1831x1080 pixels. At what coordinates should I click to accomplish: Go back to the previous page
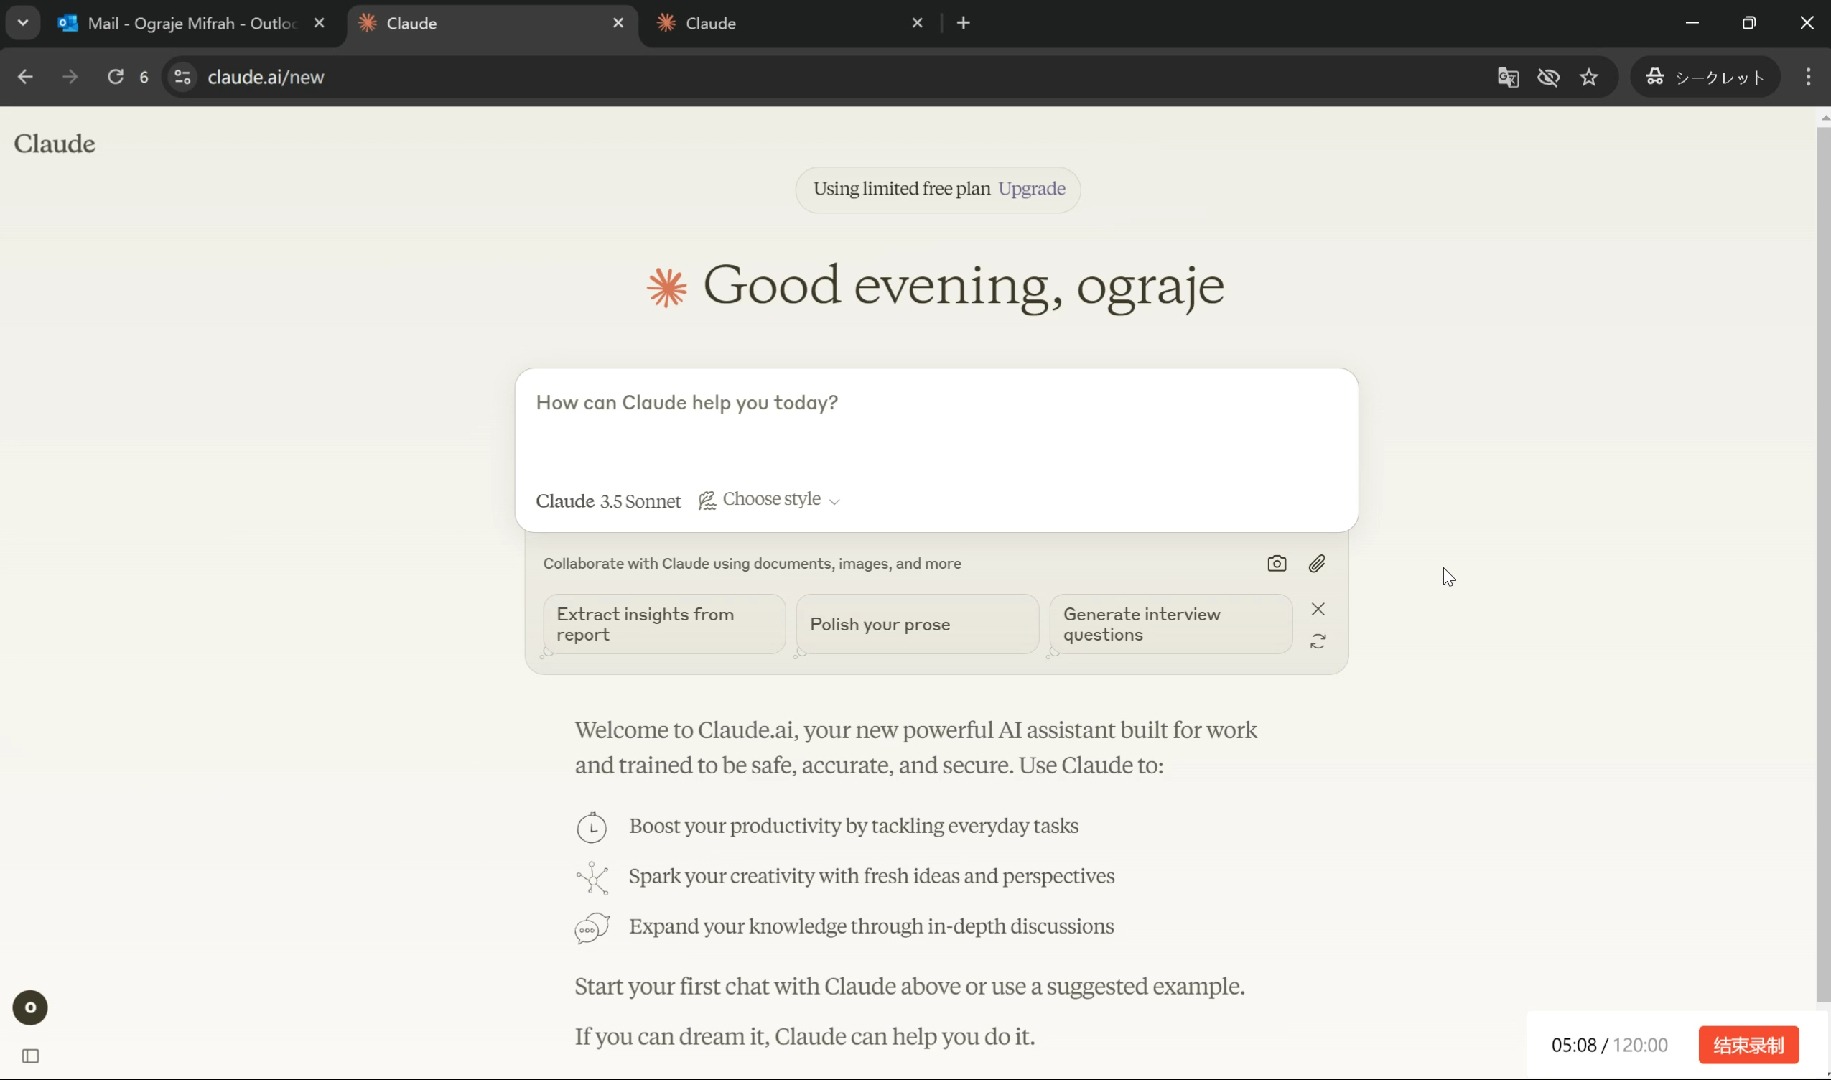[x=25, y=77]
